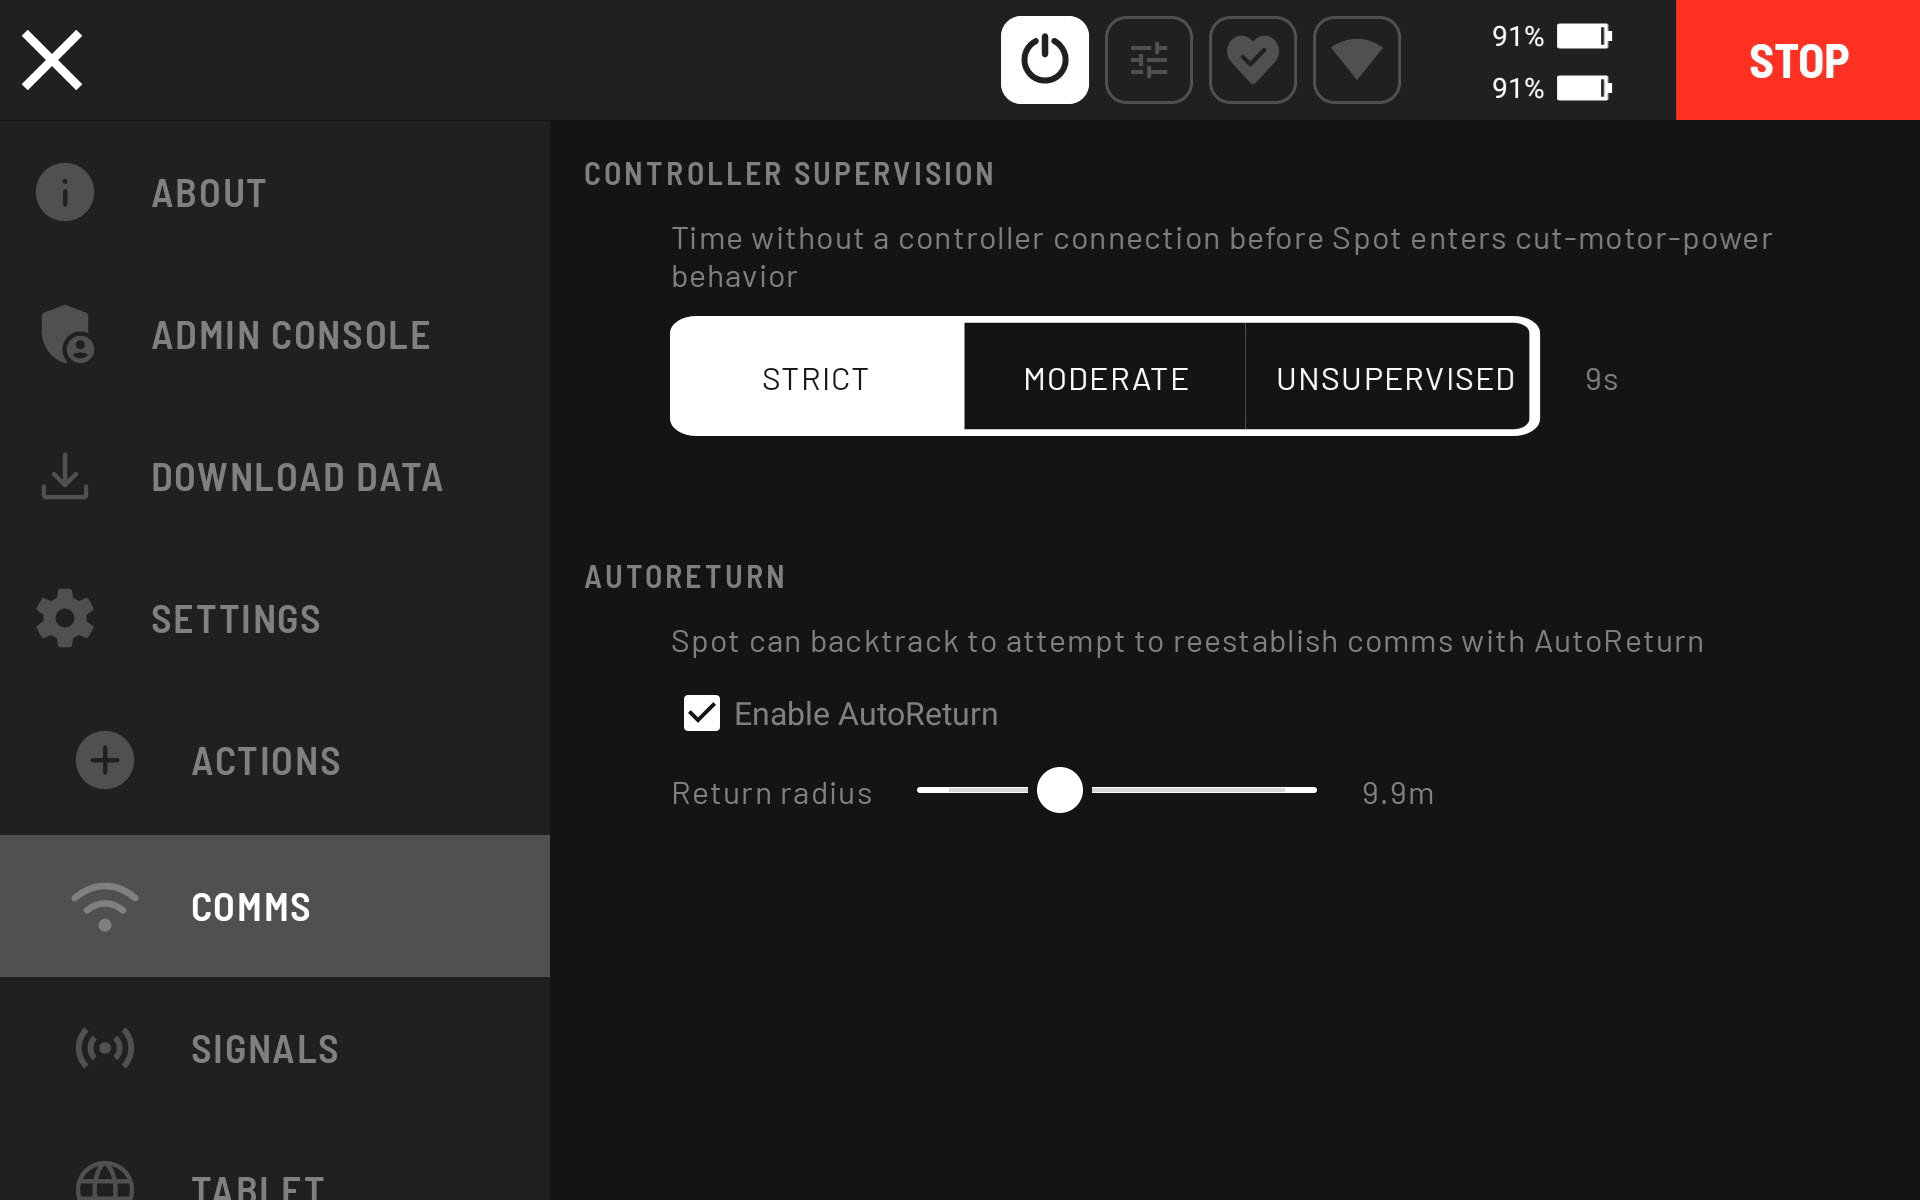Click the Admin Console shield icon
Viewport: 1920px width, 1200px height.
point(67,334)
